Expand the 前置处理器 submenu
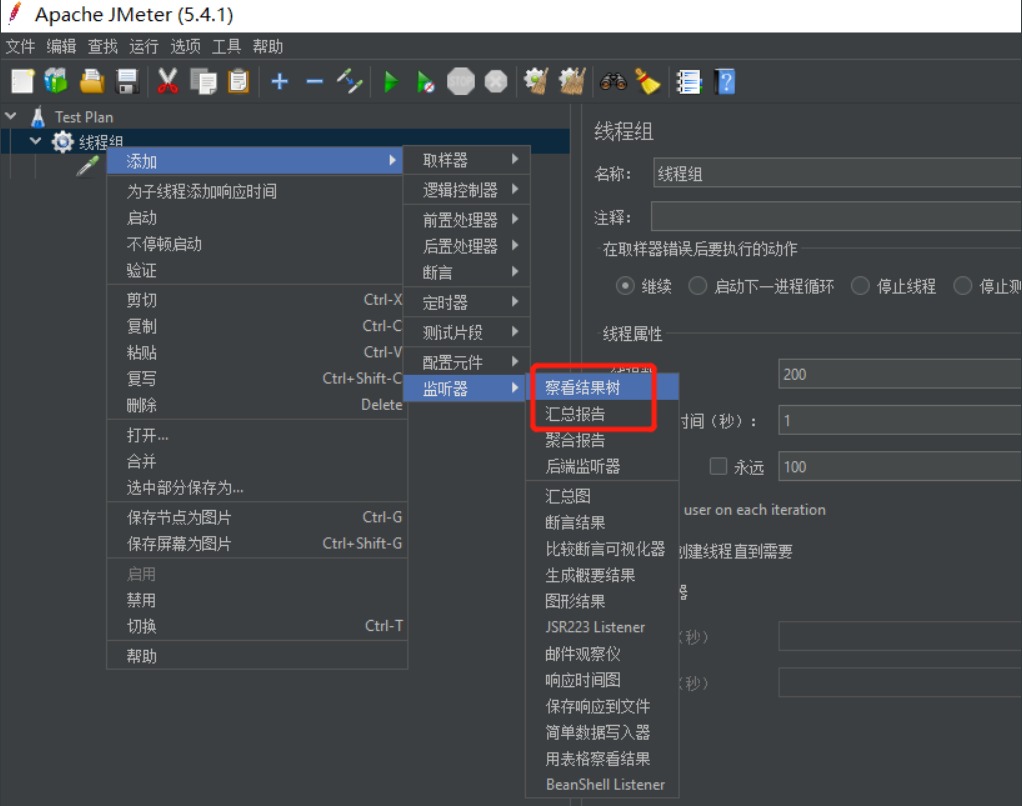Viewport: 1022px width, 806px height. click(x=466, y=220)
